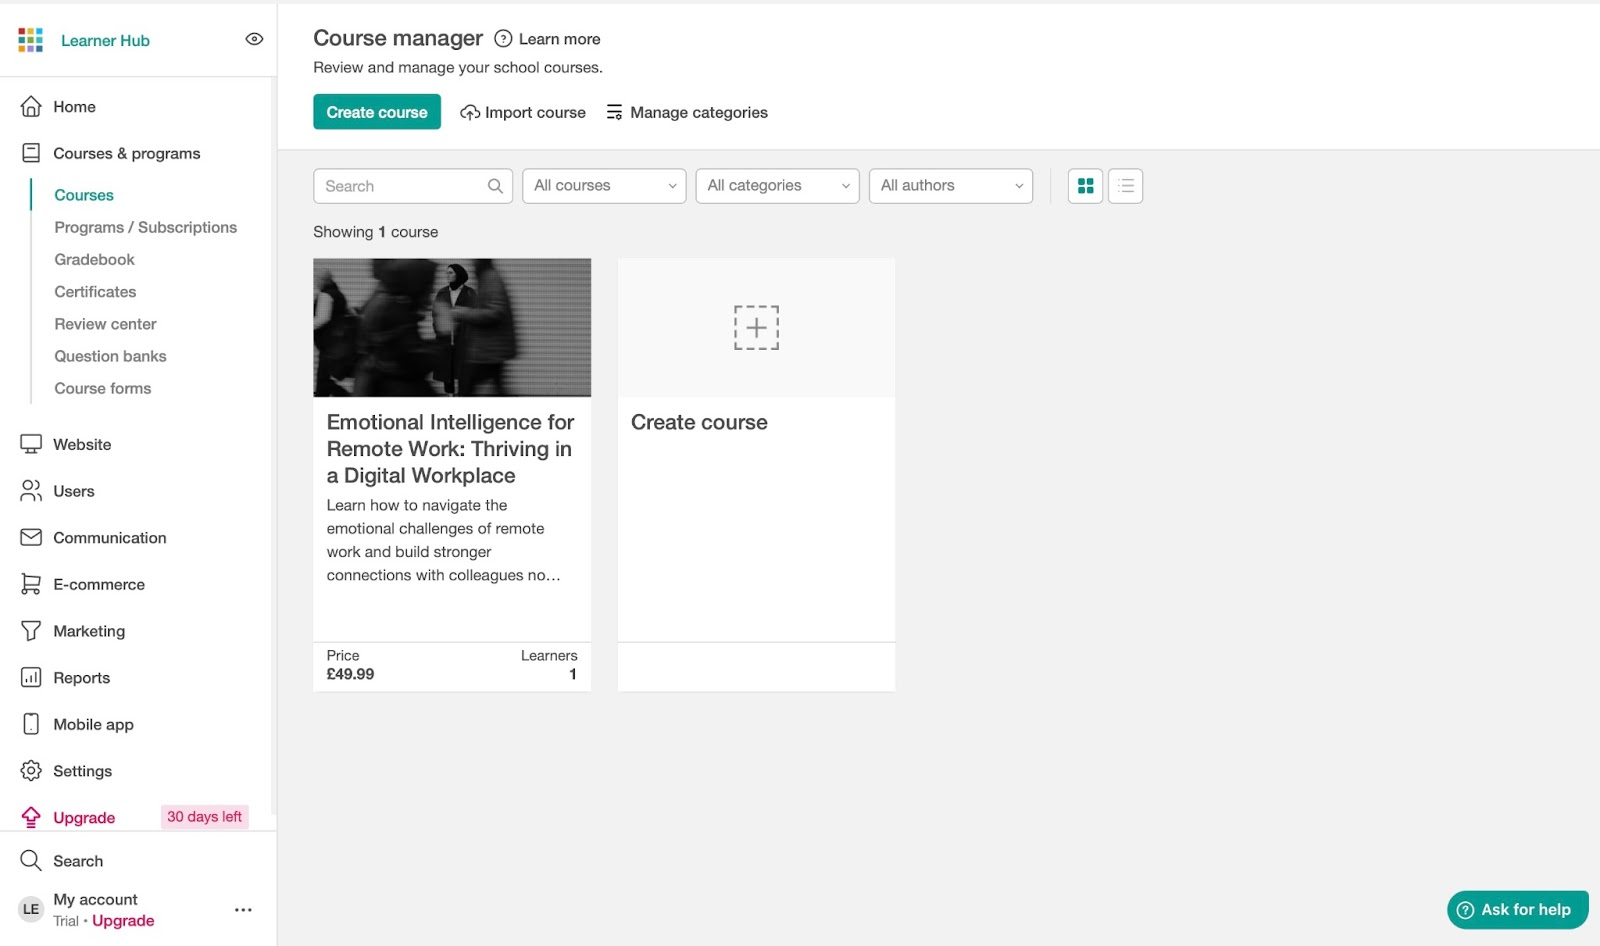
Task: Open account options three-dot menu
Action: pyautogui.click(x=243, y=910)
